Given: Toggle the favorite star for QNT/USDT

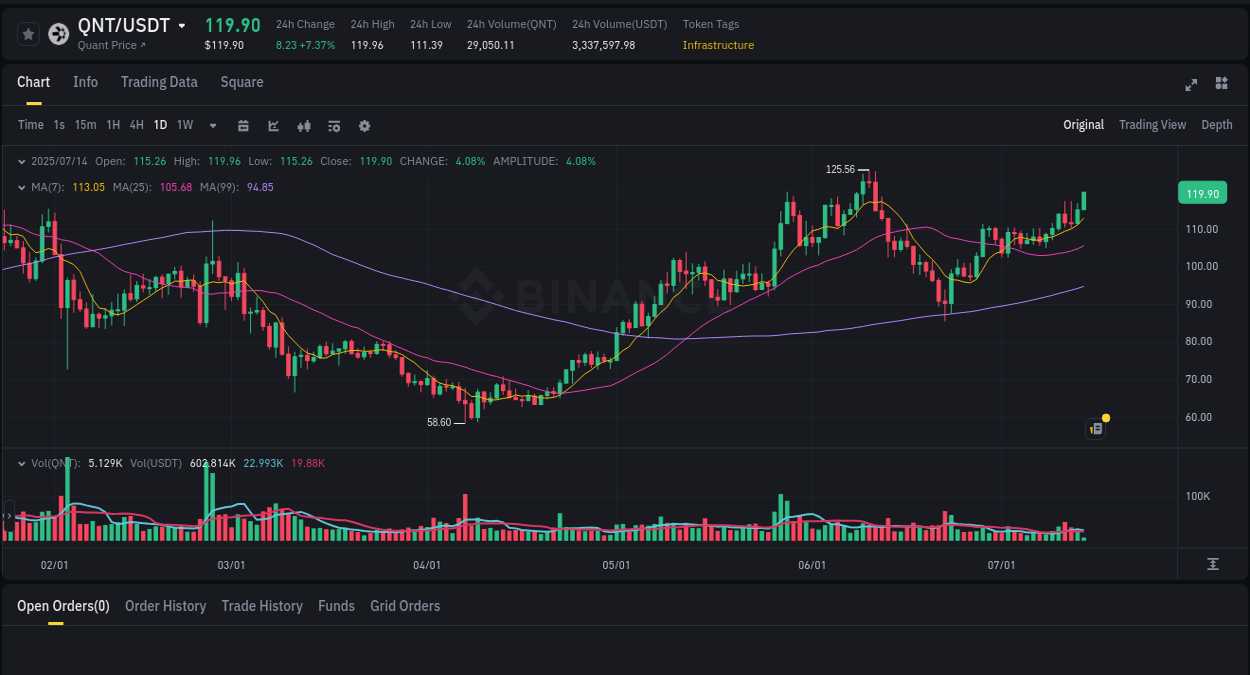Looking at the screenshot, I should click(x=28, y=33).
